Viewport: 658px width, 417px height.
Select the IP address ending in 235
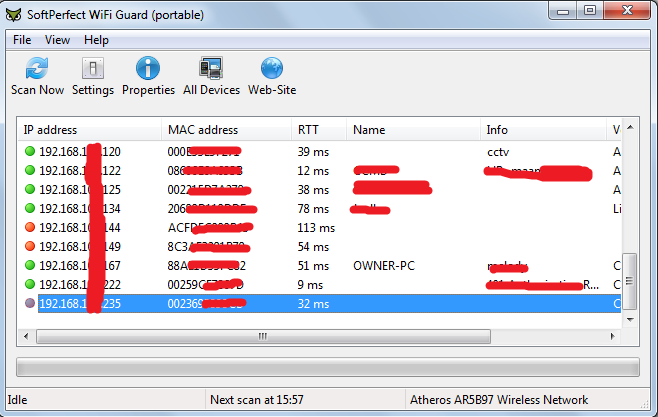[80, 303]
